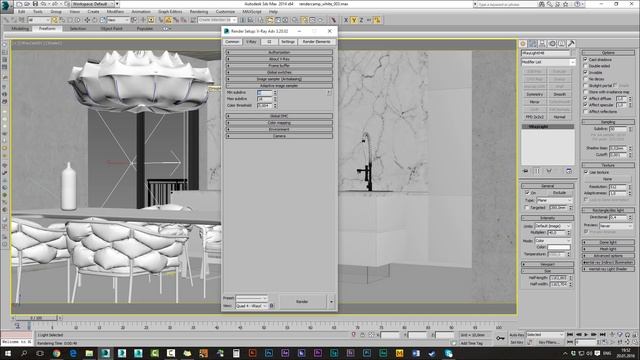Switch to the Settings tab in Render Setup

(288, 42)
